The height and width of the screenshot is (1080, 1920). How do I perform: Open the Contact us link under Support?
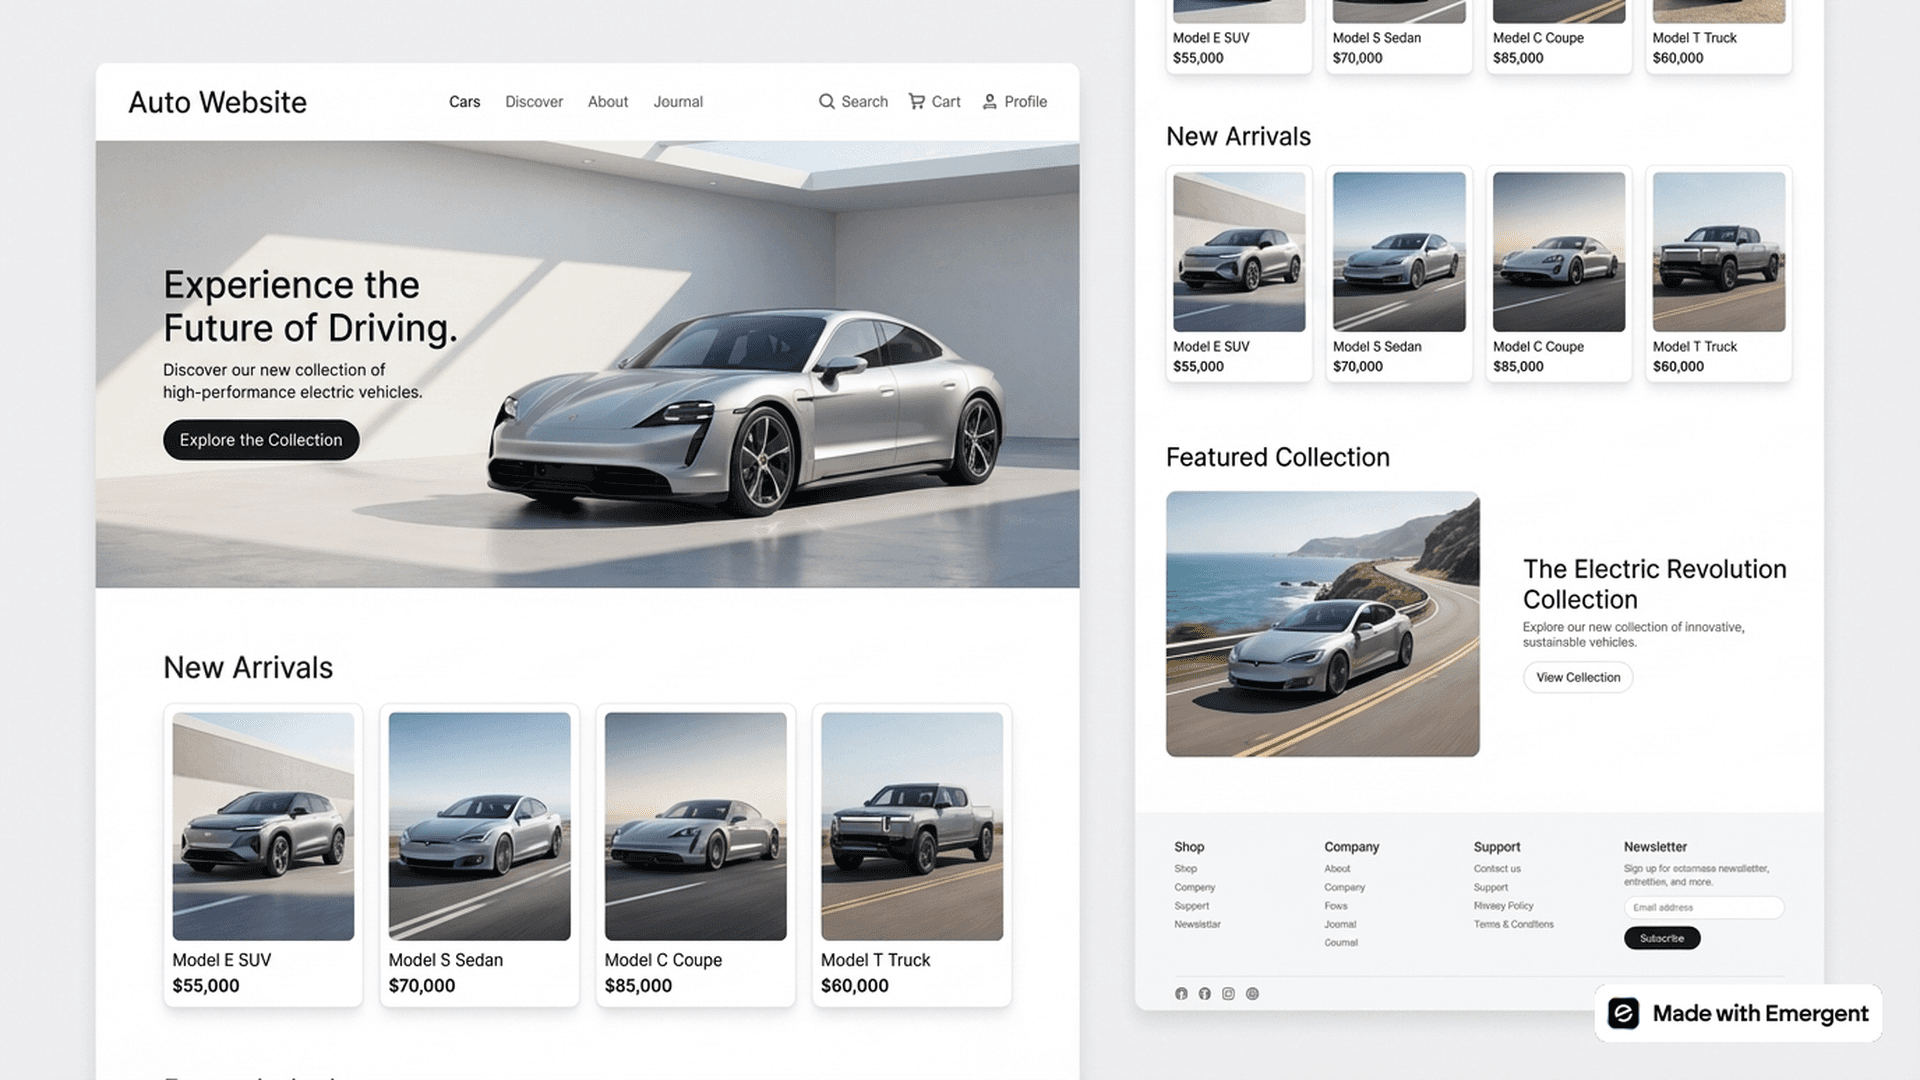pos(1496,868)
